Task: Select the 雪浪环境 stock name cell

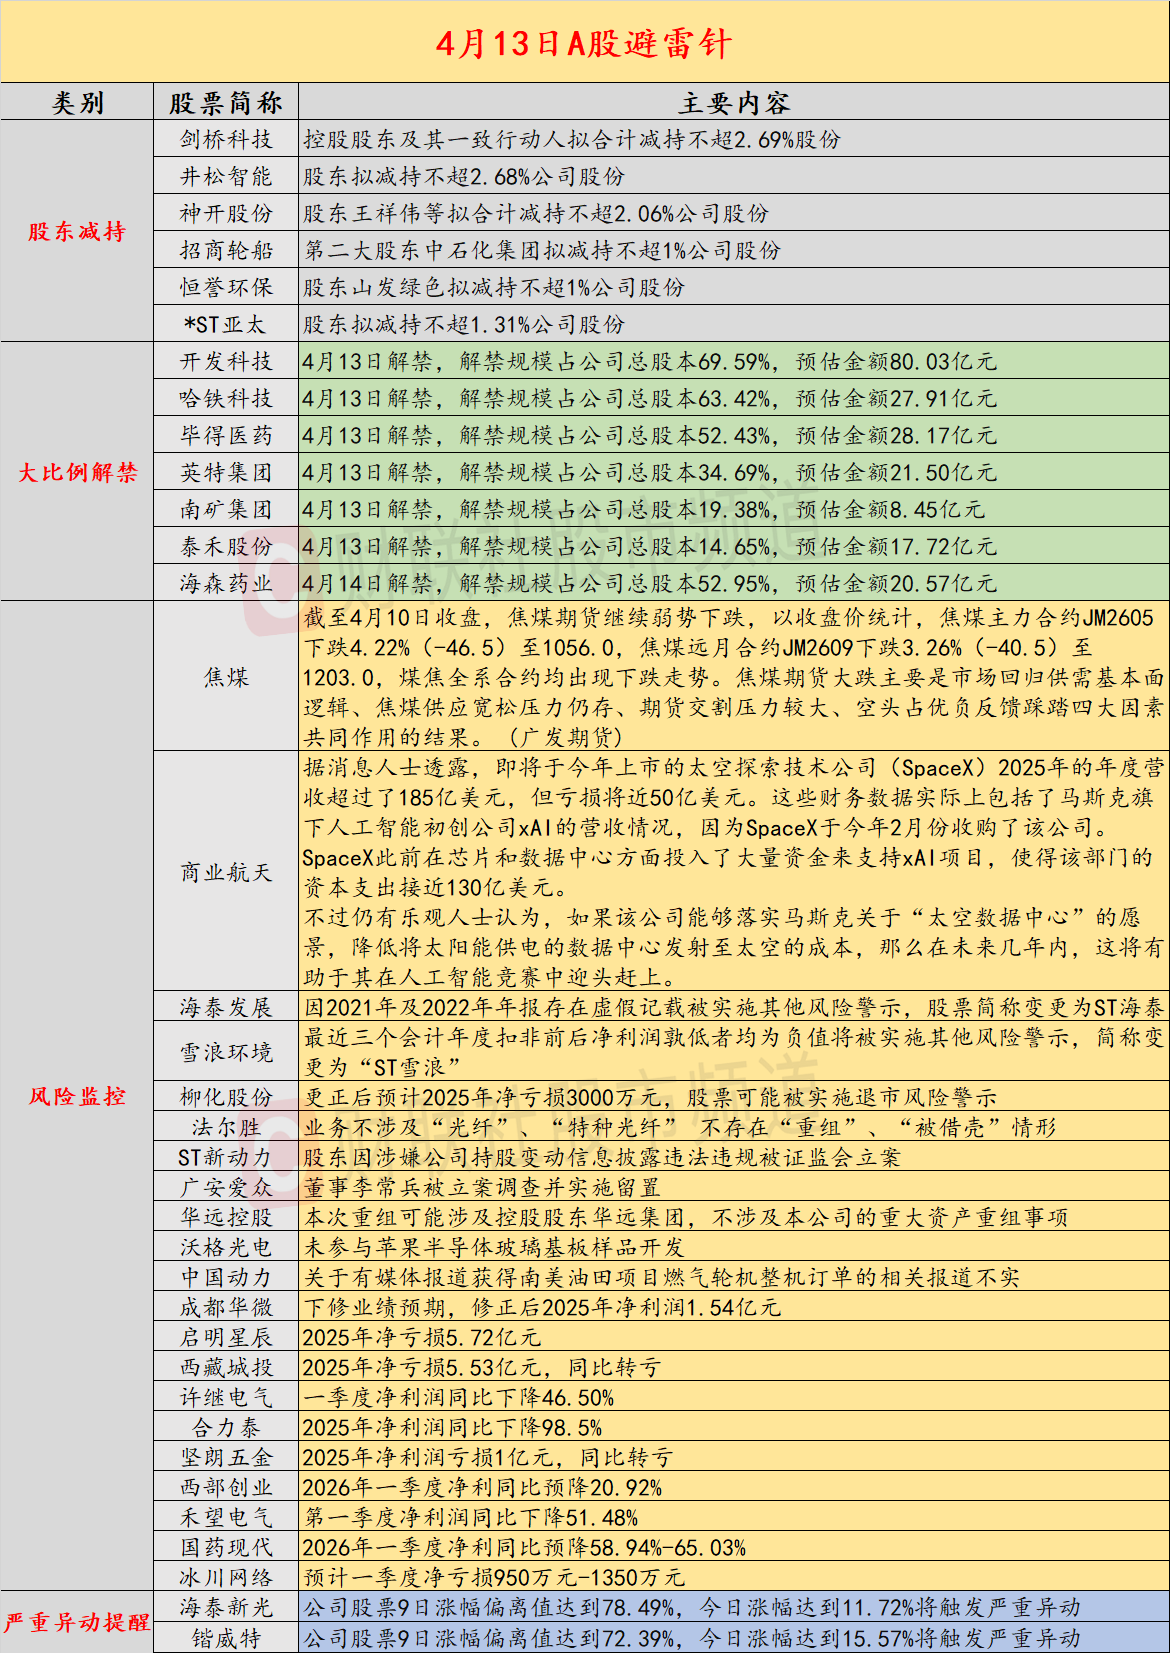Action: coord(226,1052)
